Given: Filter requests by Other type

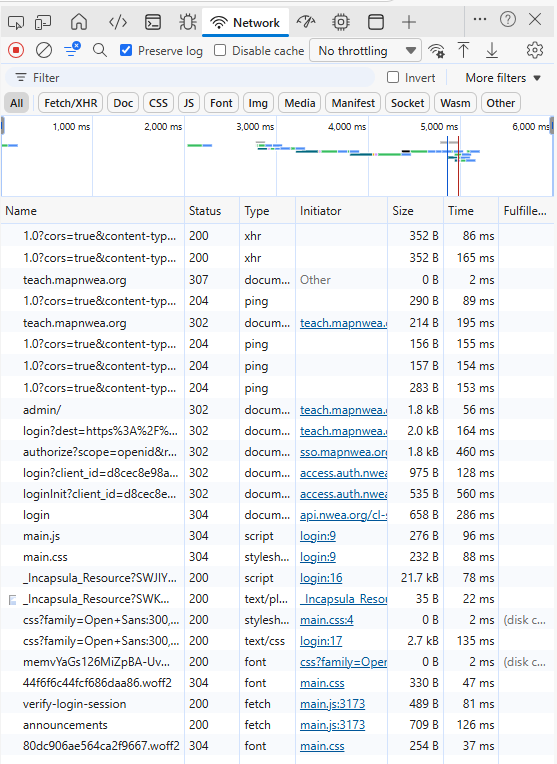Looking at the screenshot, I should [x=500, y=103].
